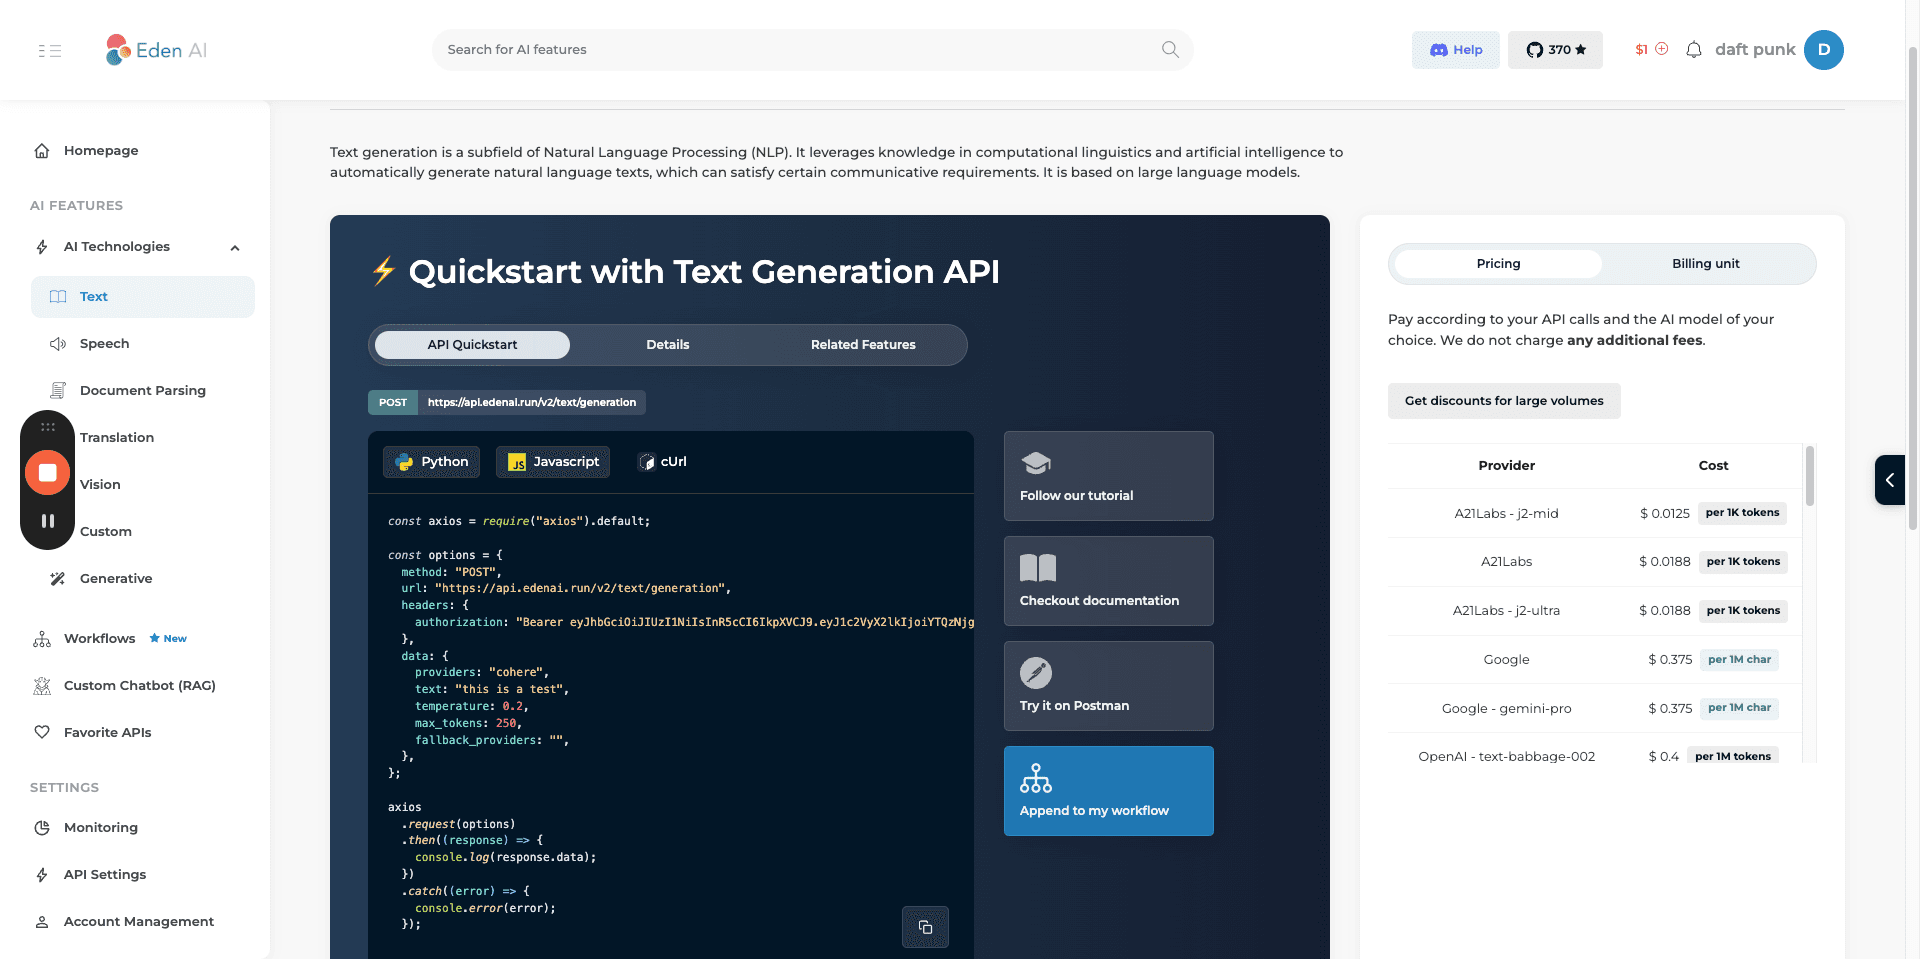Open Account Management
1920x959 pixels.
click(139, 922)
